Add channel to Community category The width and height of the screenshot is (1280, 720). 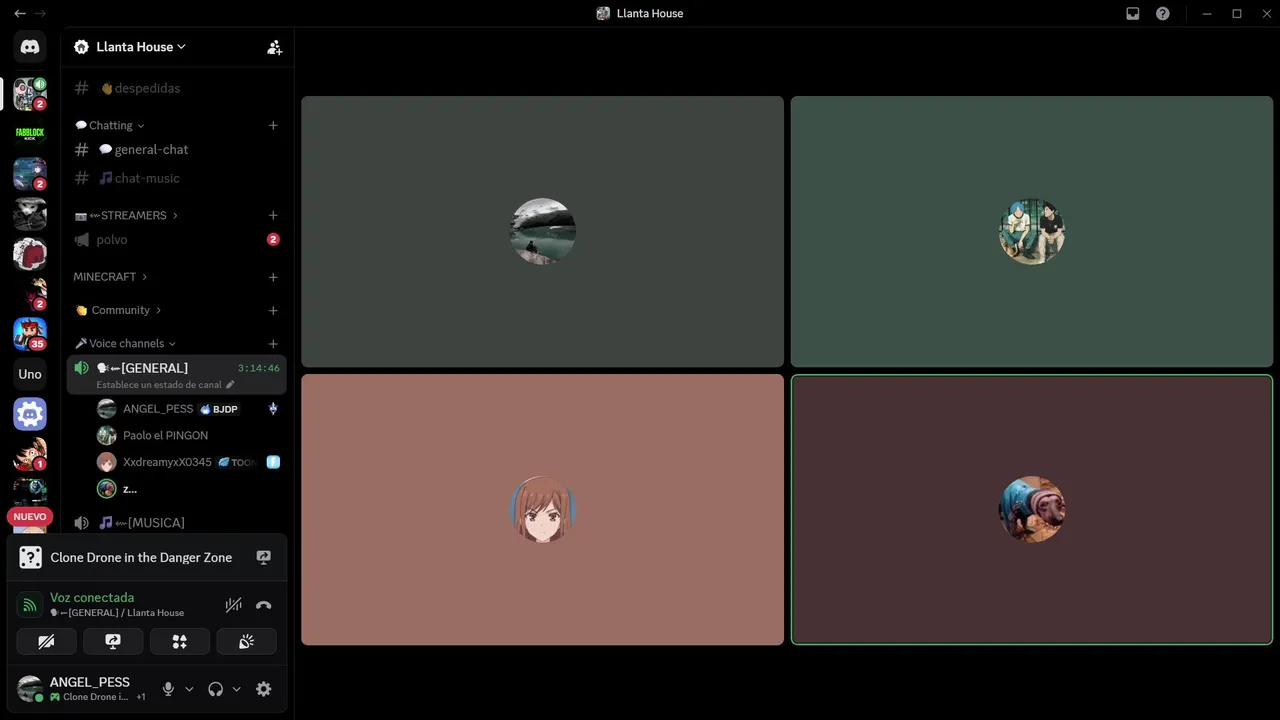(273, 310)
